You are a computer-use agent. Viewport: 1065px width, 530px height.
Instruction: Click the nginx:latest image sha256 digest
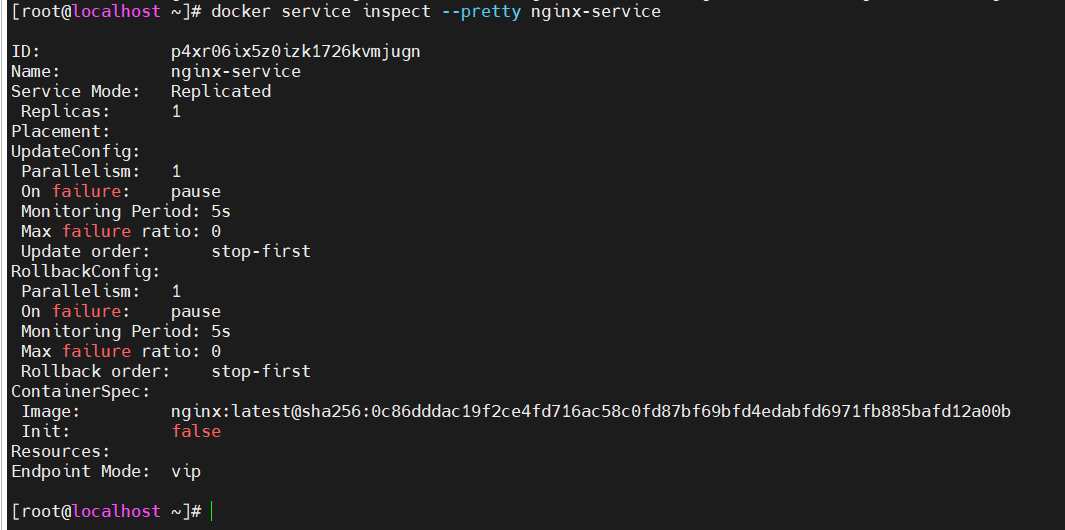pos(590,411)
